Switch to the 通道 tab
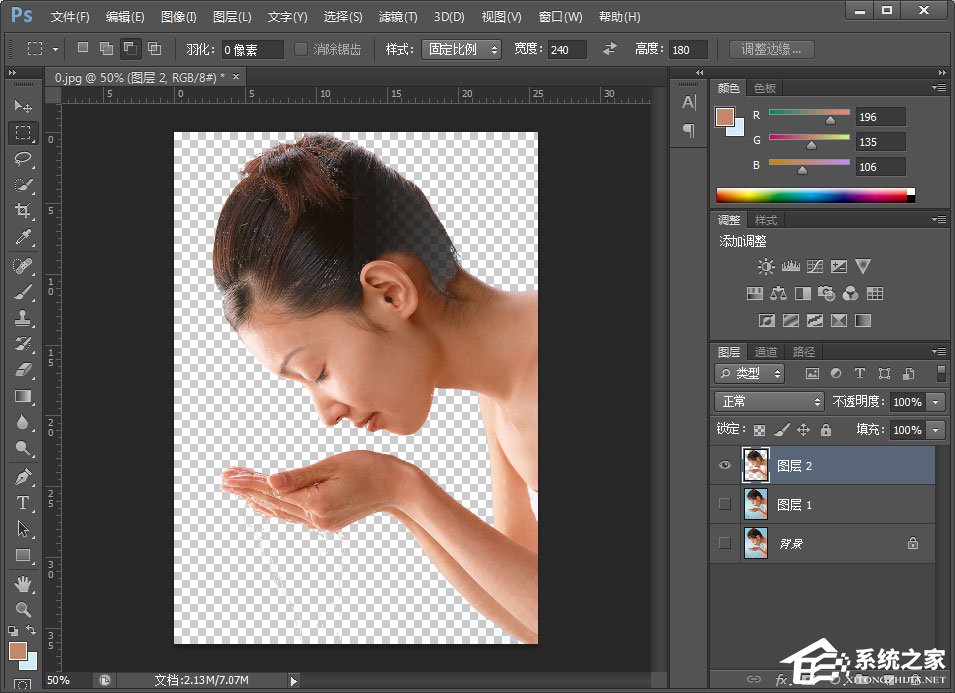 766,352
